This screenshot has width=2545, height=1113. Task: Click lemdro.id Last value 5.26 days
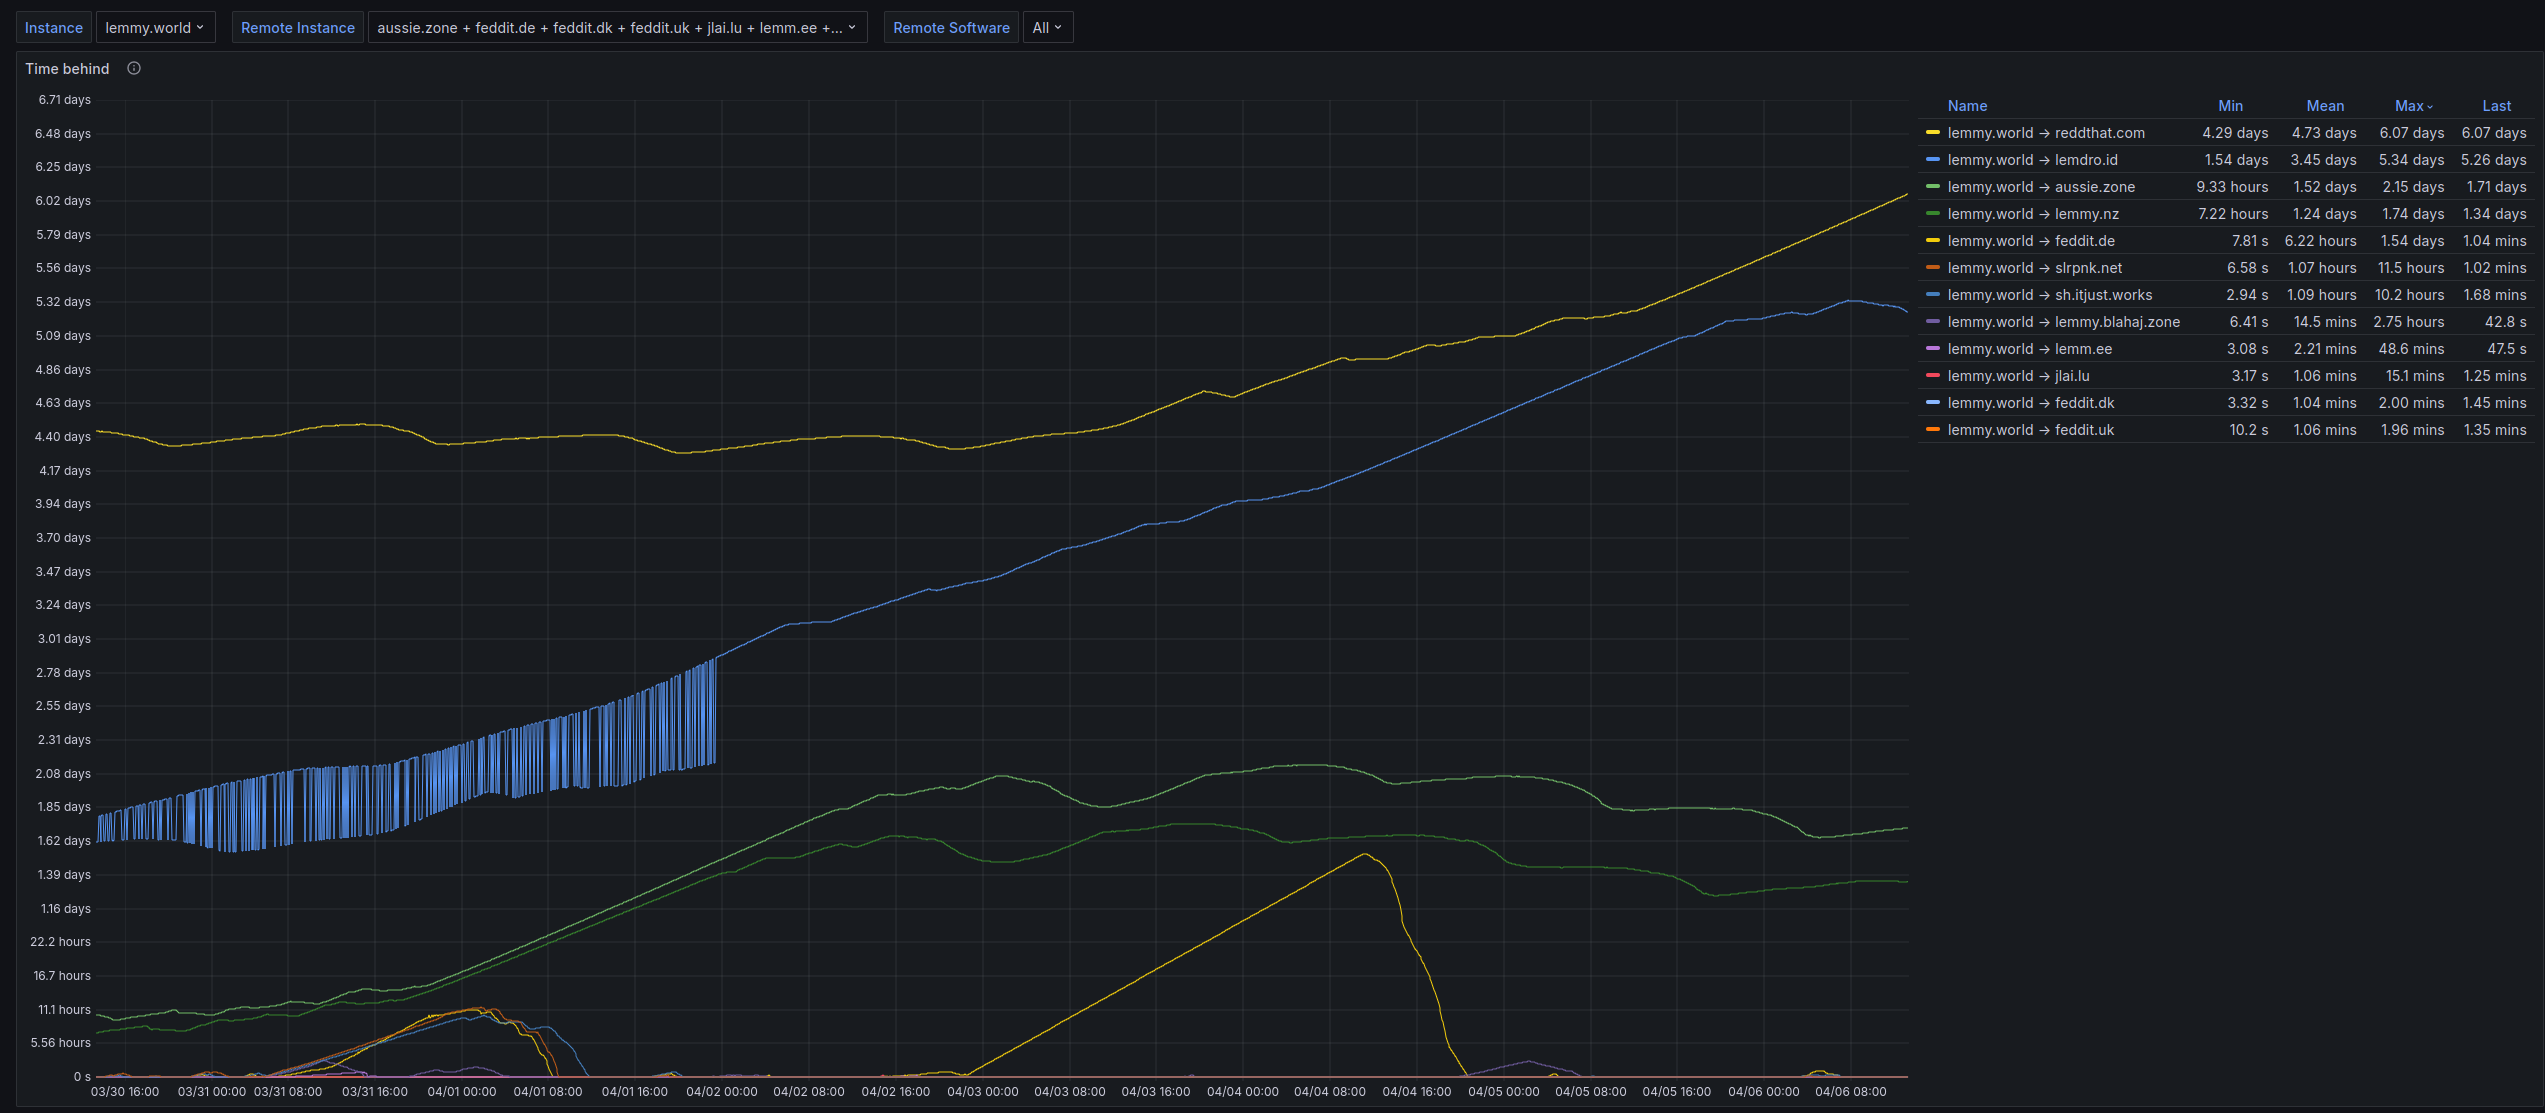coord(2493,160)
